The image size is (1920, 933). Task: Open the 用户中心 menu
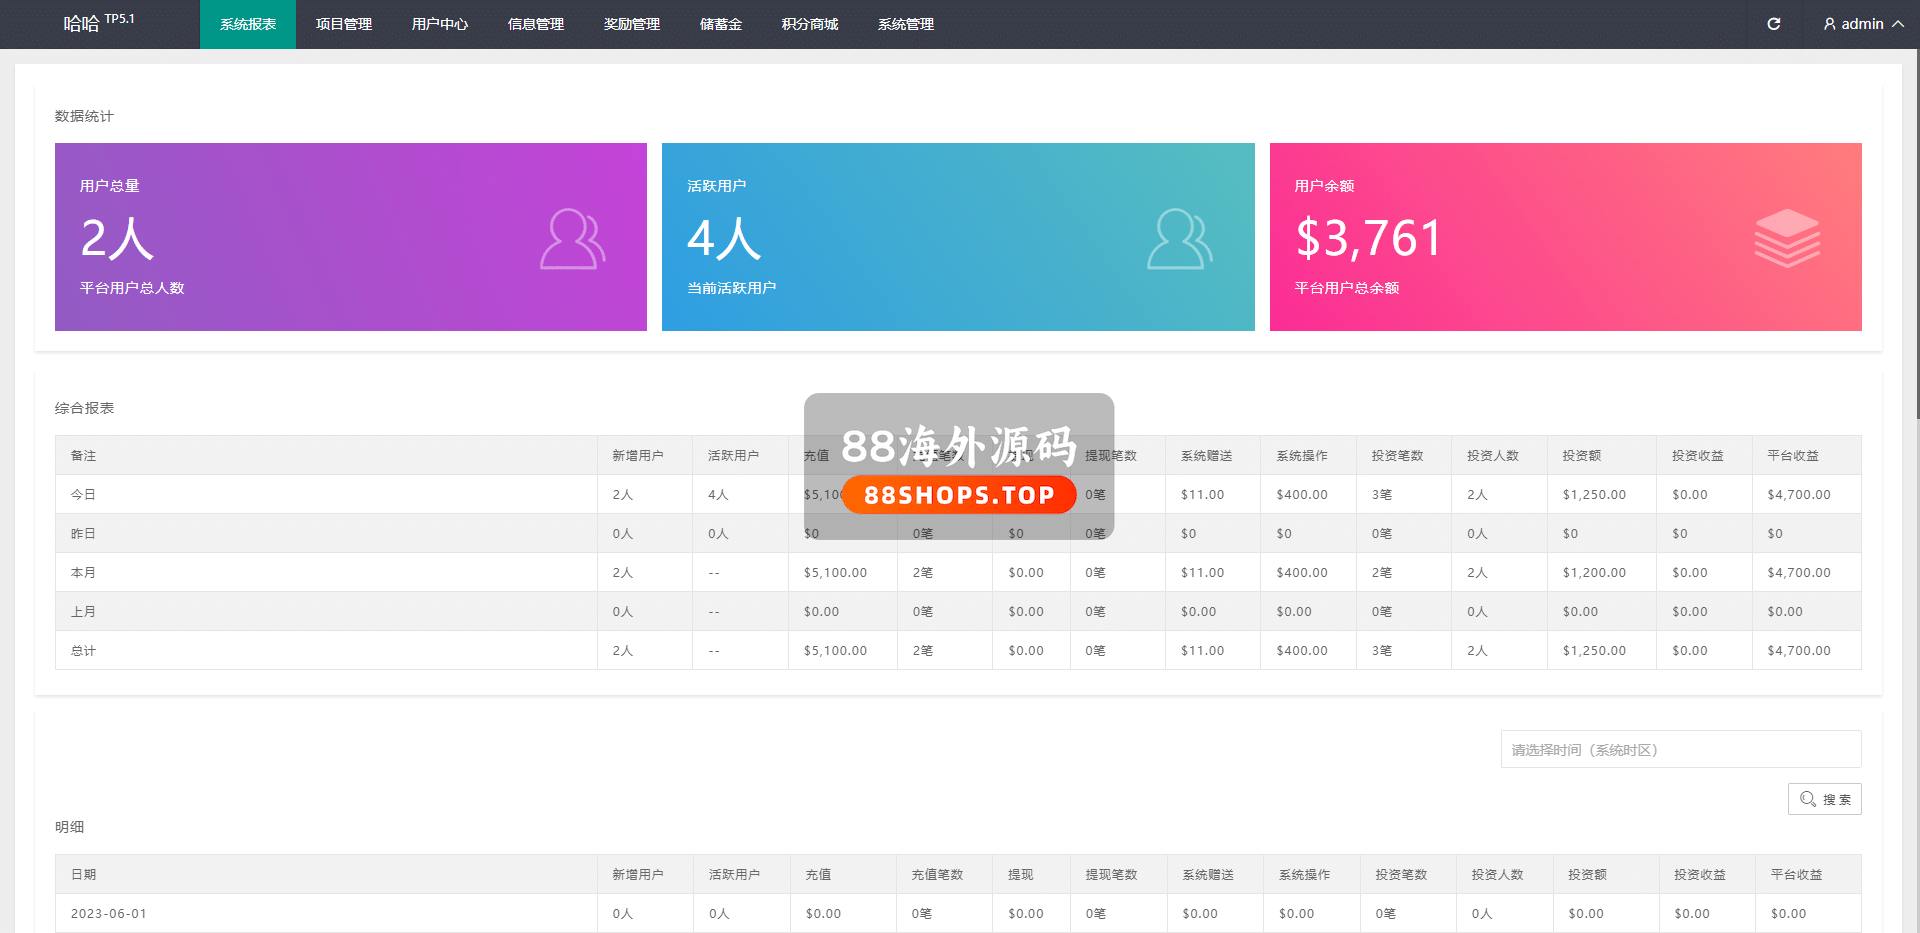[439, 24]
